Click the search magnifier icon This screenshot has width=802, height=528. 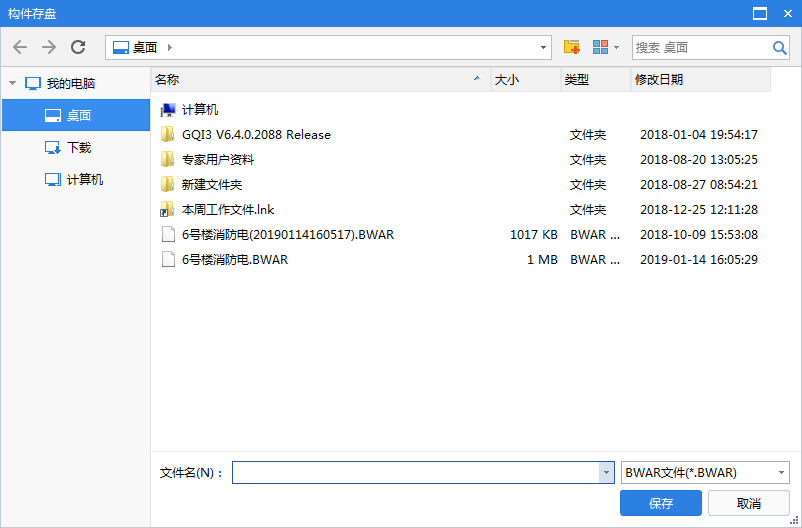pos(779,47)
